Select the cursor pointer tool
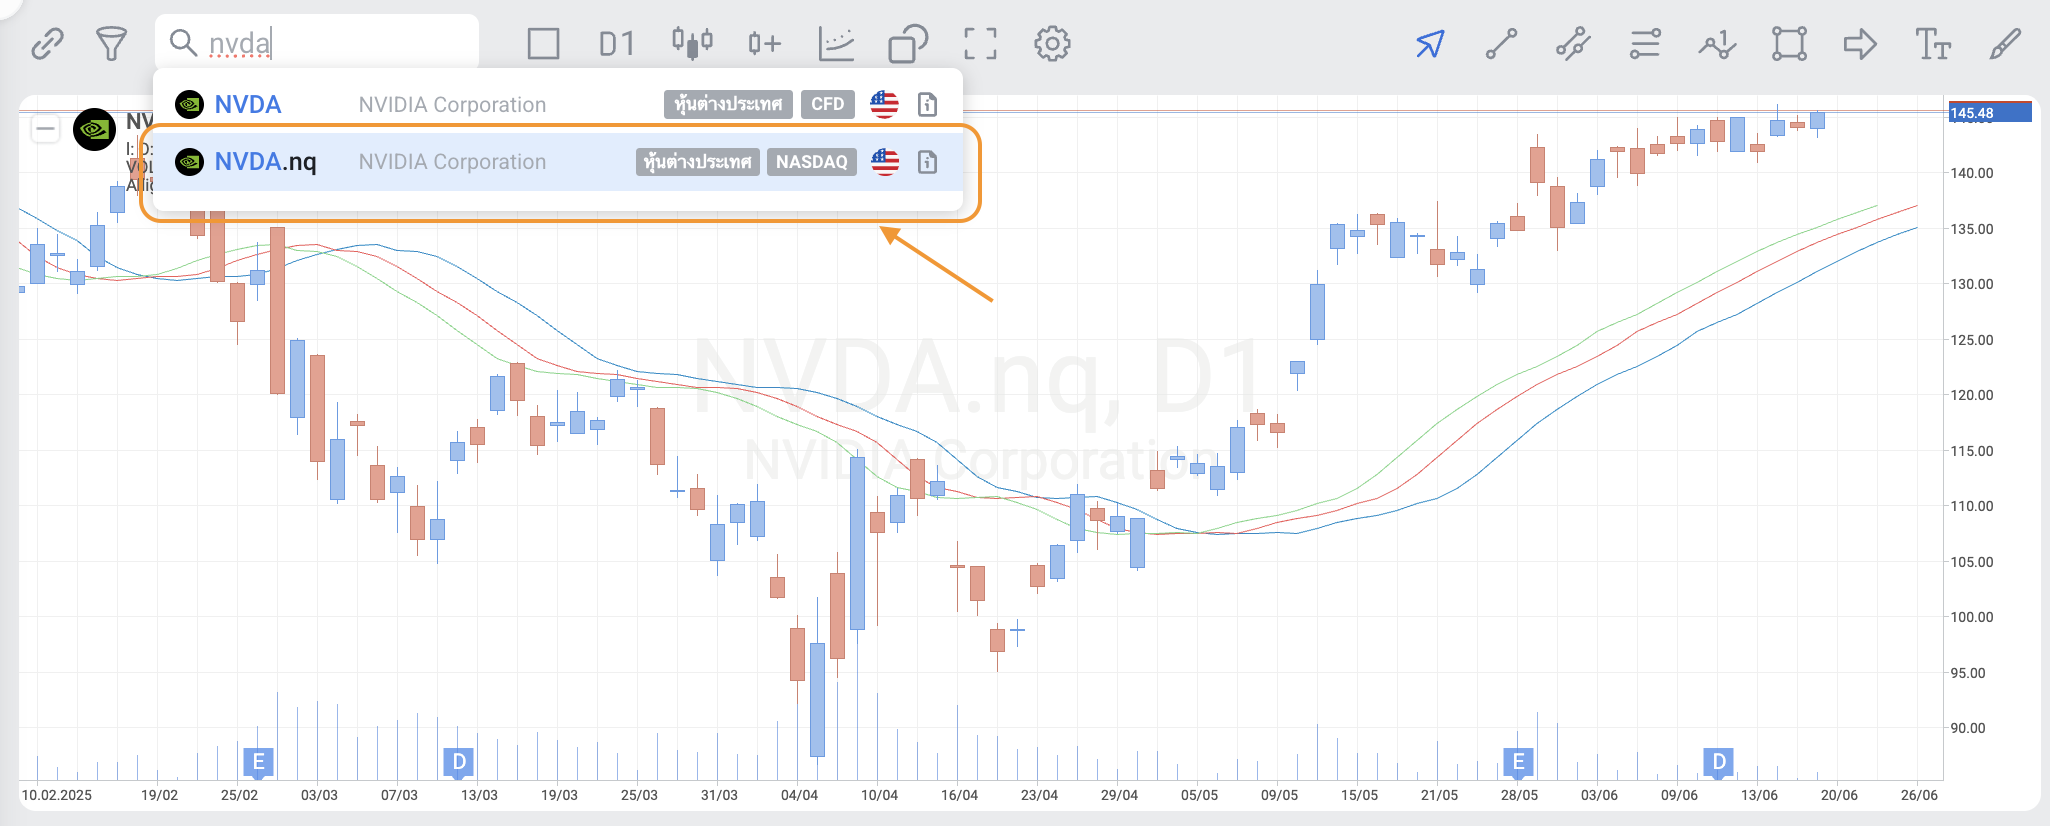The height and width of the screenshot is (826, 2050). [x=1430, y=44]
